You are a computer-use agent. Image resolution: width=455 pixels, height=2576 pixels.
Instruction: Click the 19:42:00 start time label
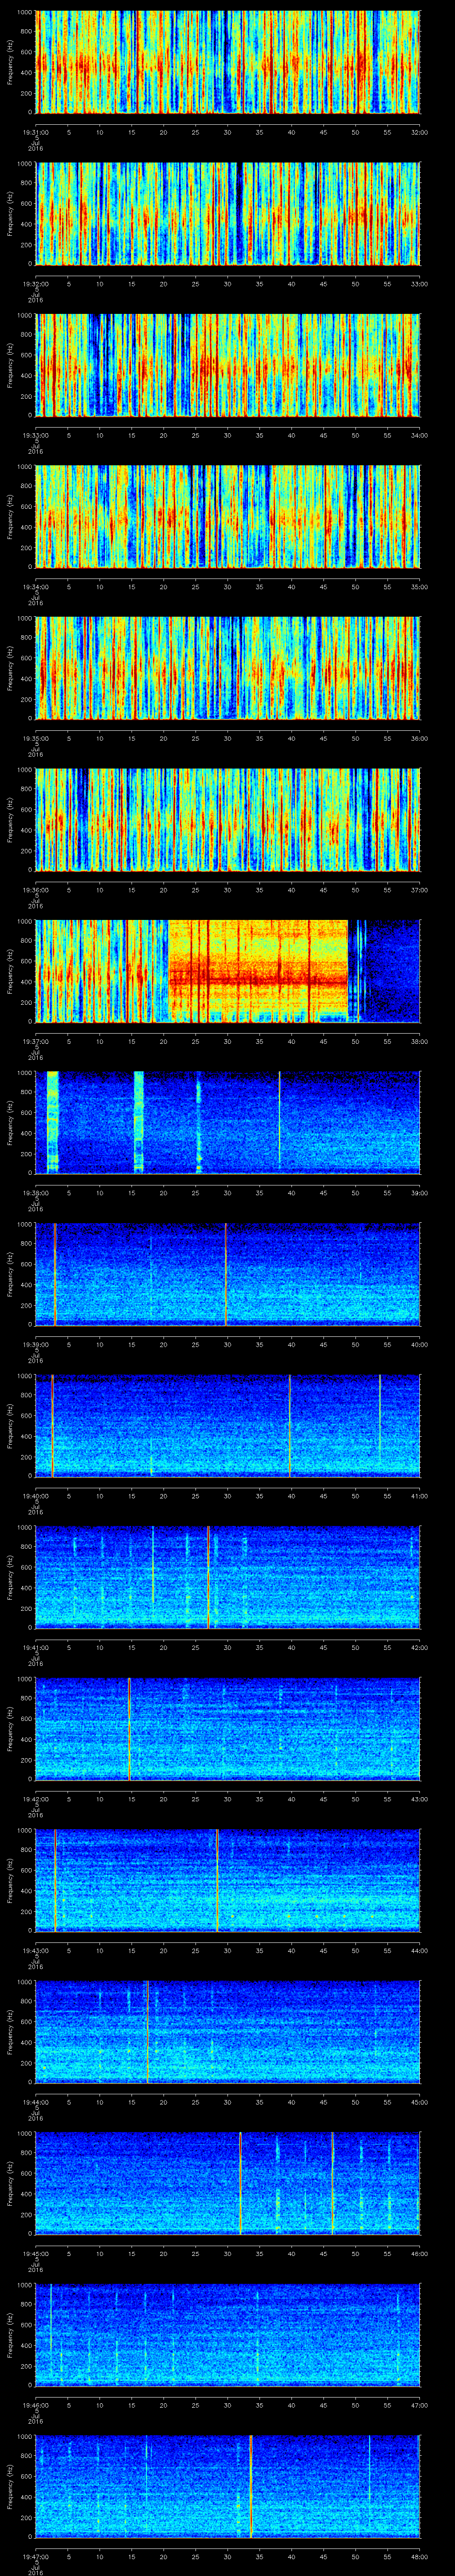[x=36, y=1798]
